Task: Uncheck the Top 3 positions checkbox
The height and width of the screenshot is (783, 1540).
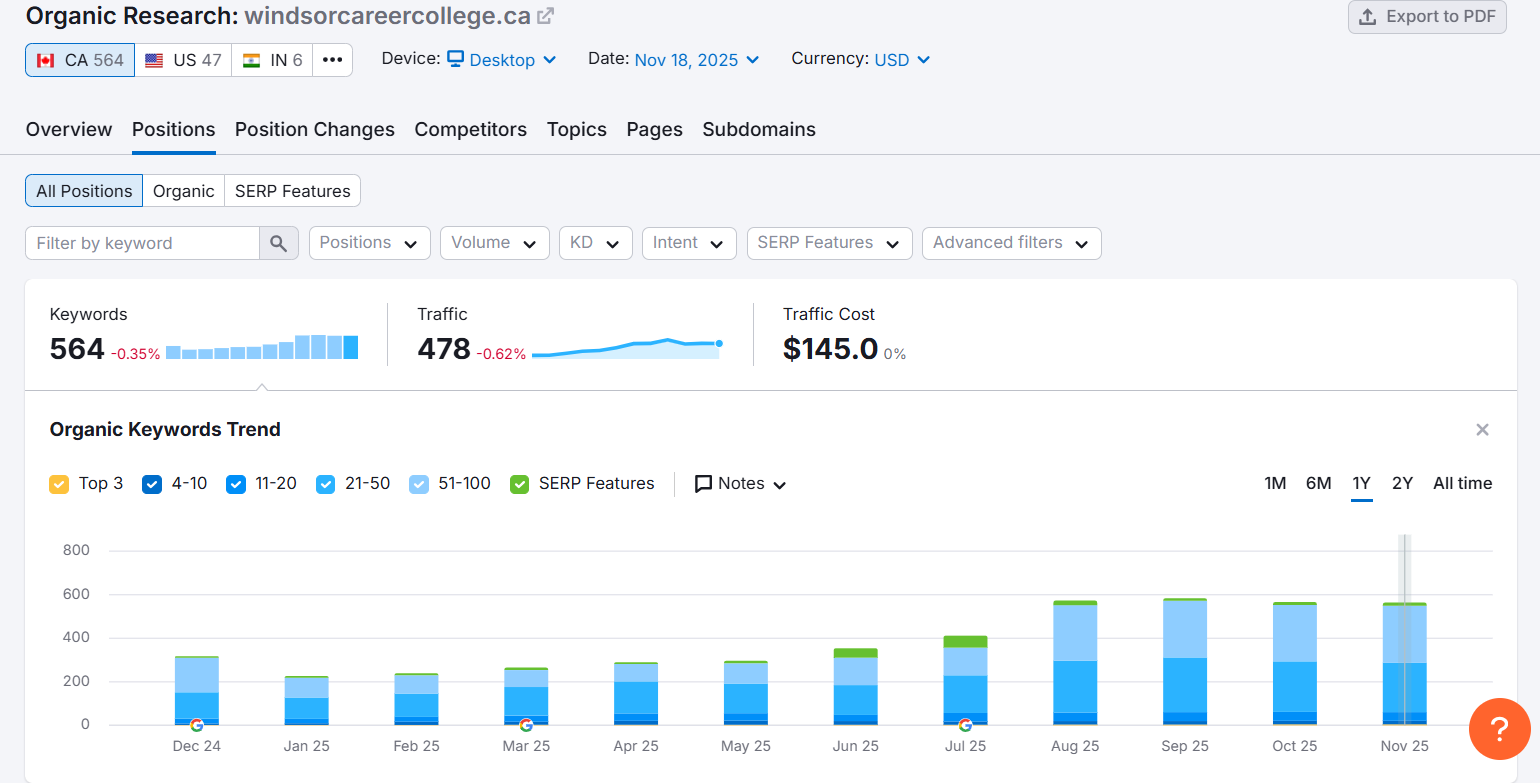Action: pyautogui.click(x=59, y=484)
